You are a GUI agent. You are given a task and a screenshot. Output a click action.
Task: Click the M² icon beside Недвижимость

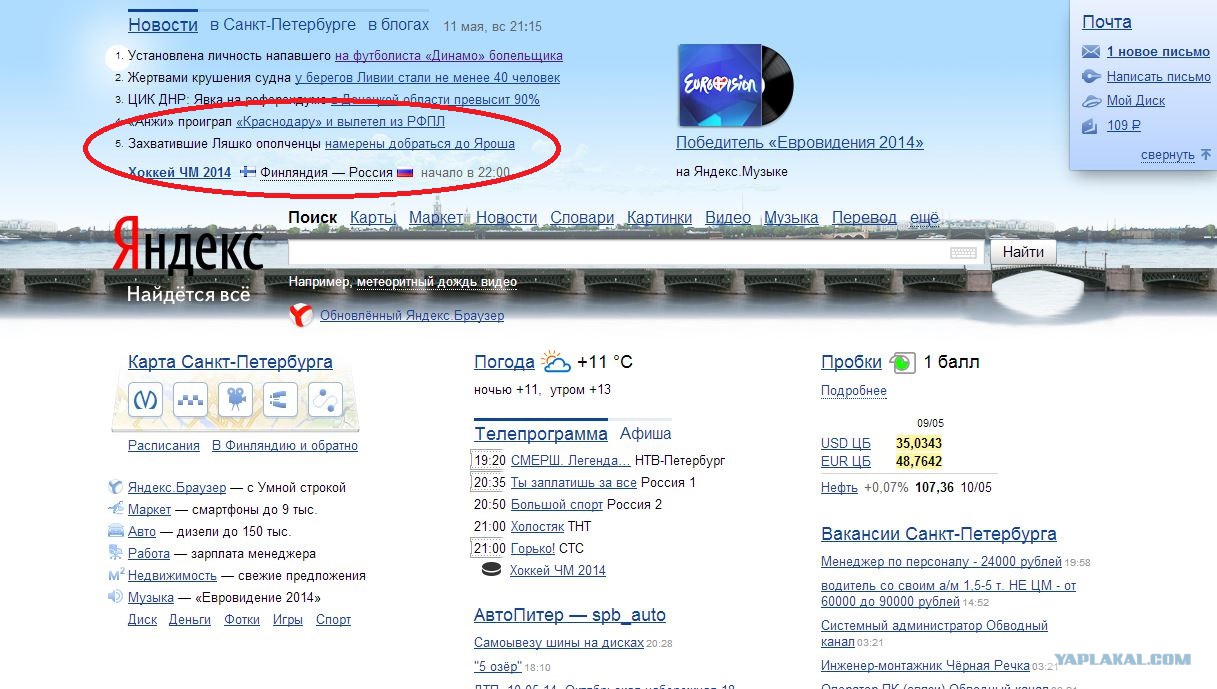click(x=116, y=575)
